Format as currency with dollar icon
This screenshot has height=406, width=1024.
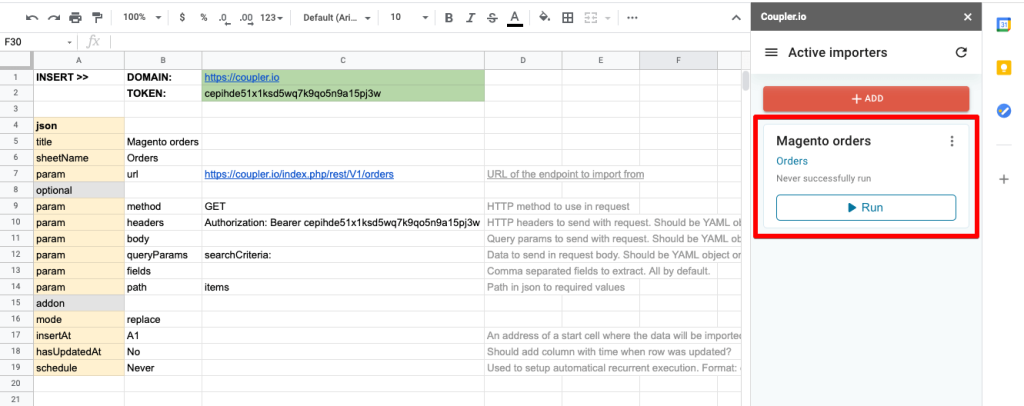(182, 18)
